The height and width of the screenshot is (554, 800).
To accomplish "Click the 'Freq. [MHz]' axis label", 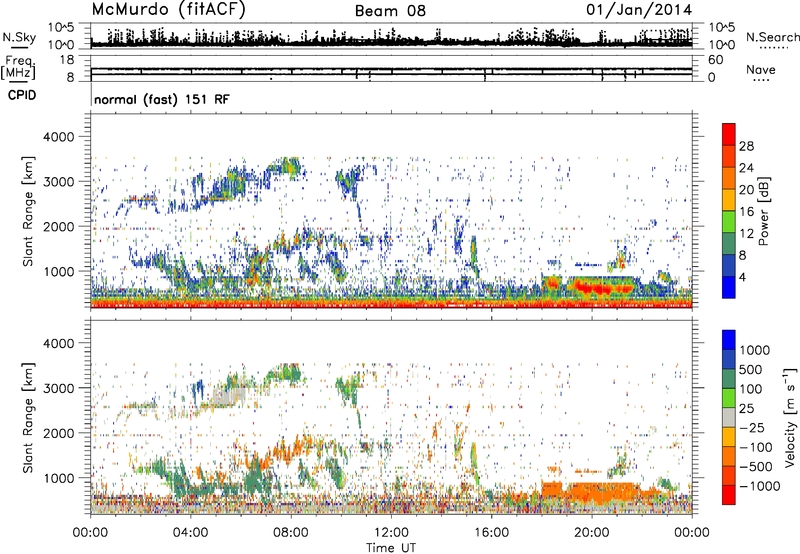I will coord(19,68).
